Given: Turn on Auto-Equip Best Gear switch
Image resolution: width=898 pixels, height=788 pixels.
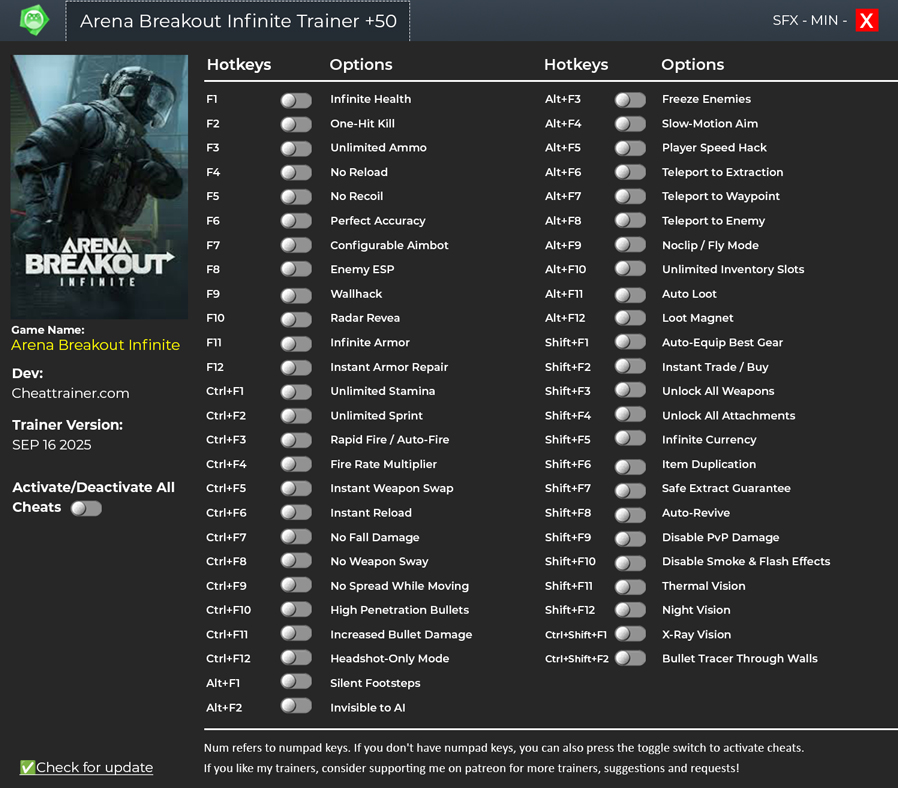Looking at the screenshot, I should (x=630, y=342).
